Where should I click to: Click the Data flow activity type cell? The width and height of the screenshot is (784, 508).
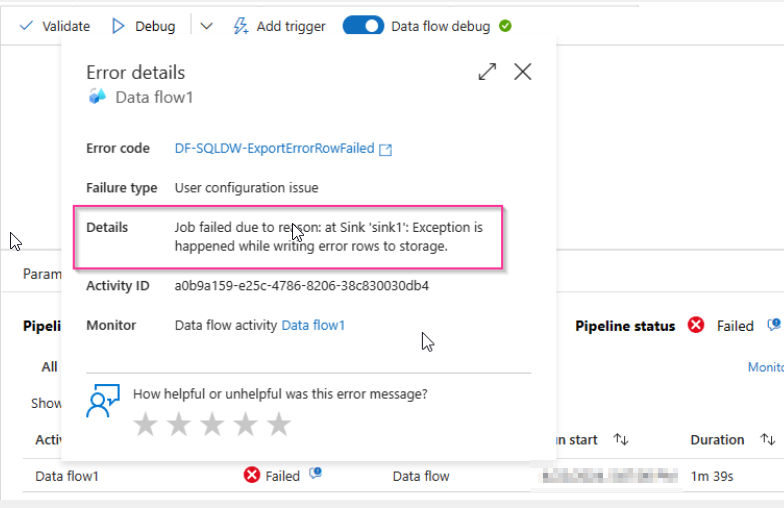pyautogui.click(x=421, y=476)
